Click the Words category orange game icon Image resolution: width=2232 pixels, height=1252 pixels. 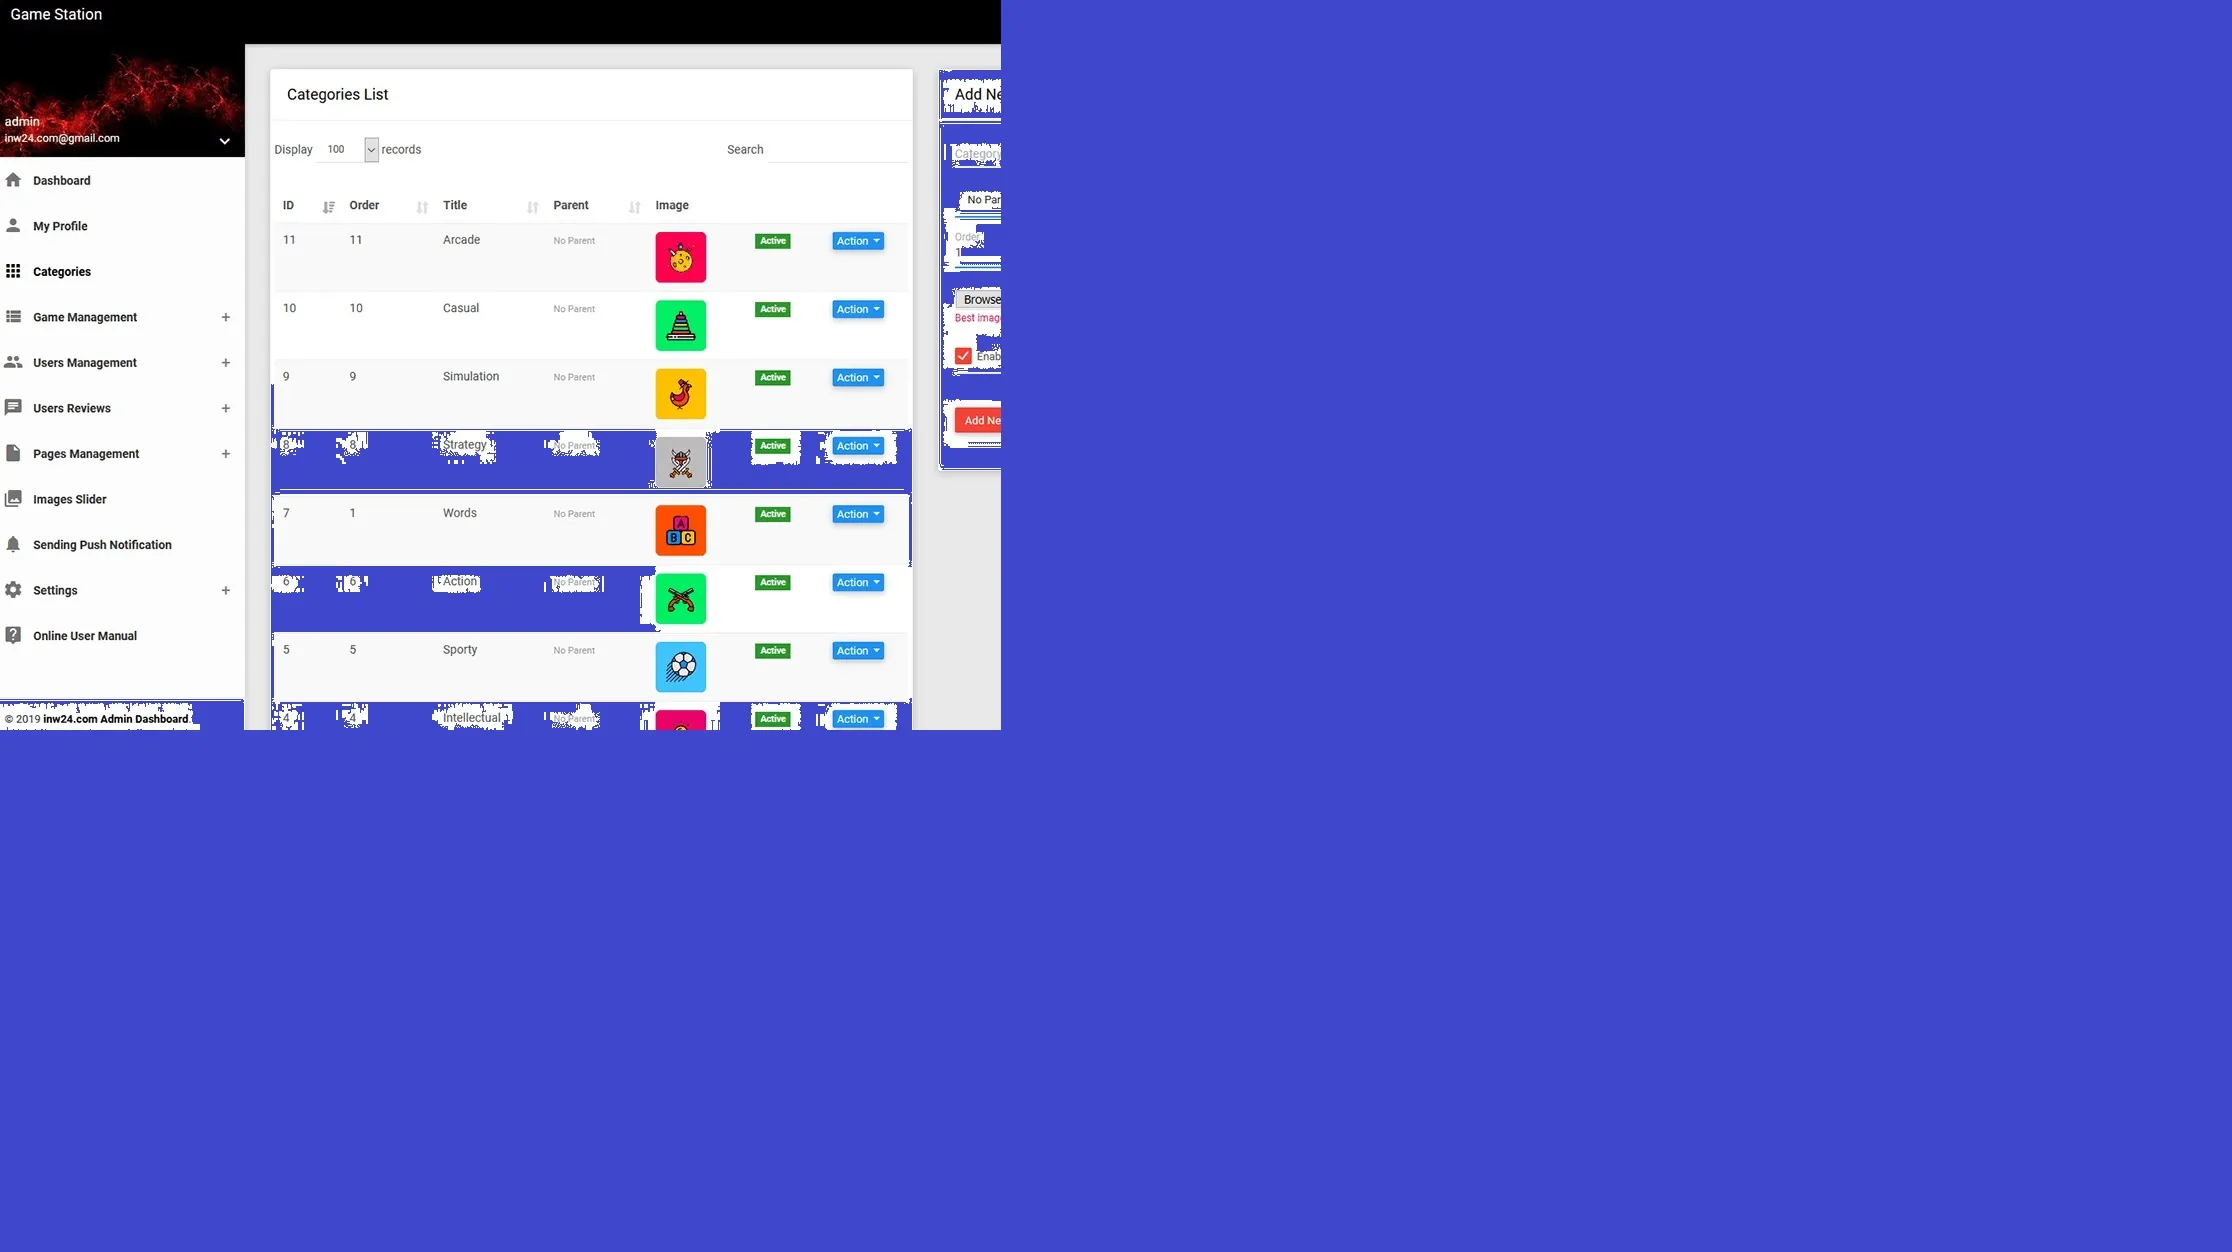[x=679, y=530]
